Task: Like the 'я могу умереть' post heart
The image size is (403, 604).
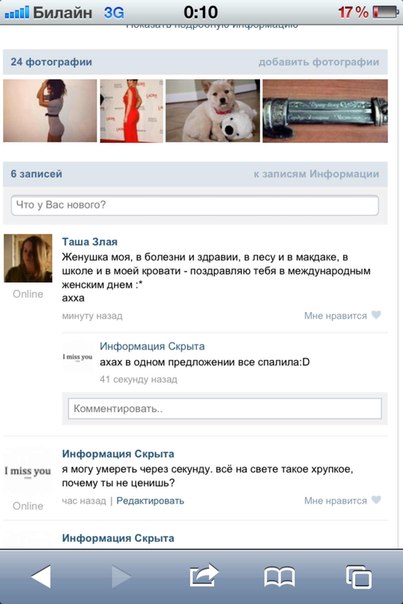Action: pyautogui.click(x=376, y=500)
